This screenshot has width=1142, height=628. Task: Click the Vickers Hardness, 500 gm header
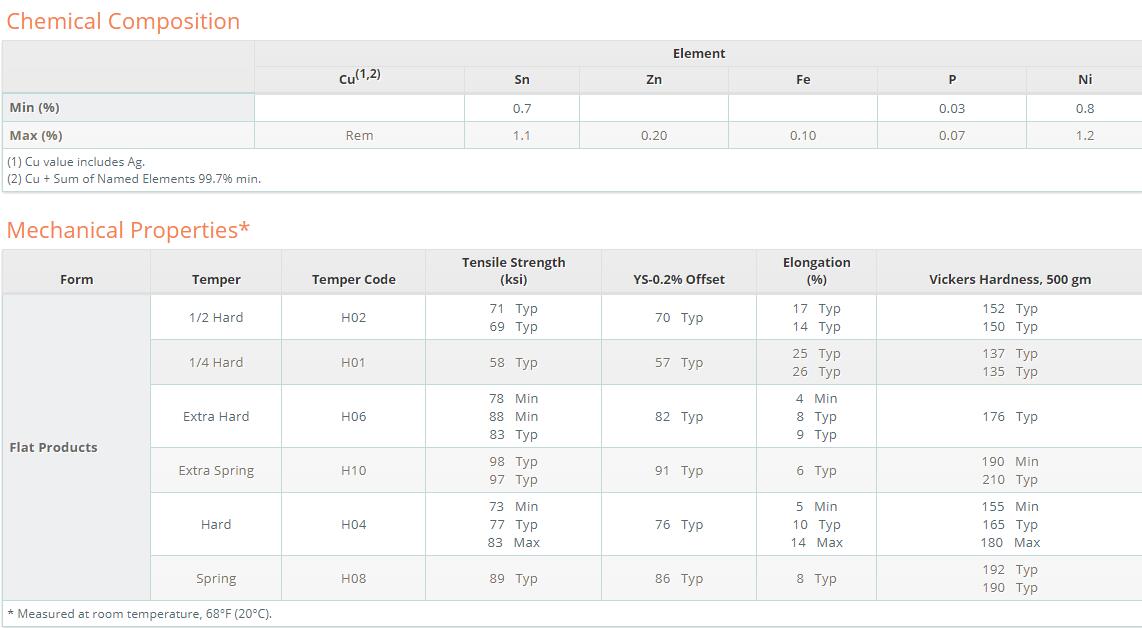coord(1009,279)
